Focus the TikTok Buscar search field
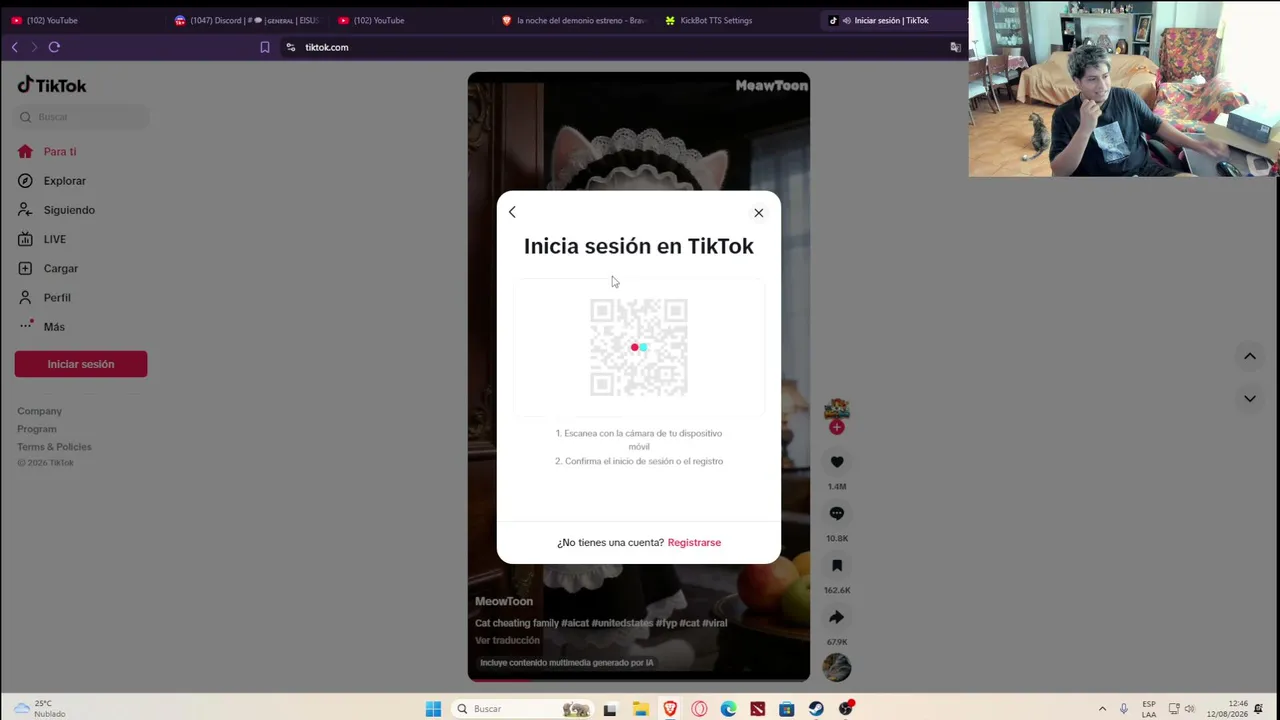Screen dimensions: 1280x720 (x=83, y=117)
